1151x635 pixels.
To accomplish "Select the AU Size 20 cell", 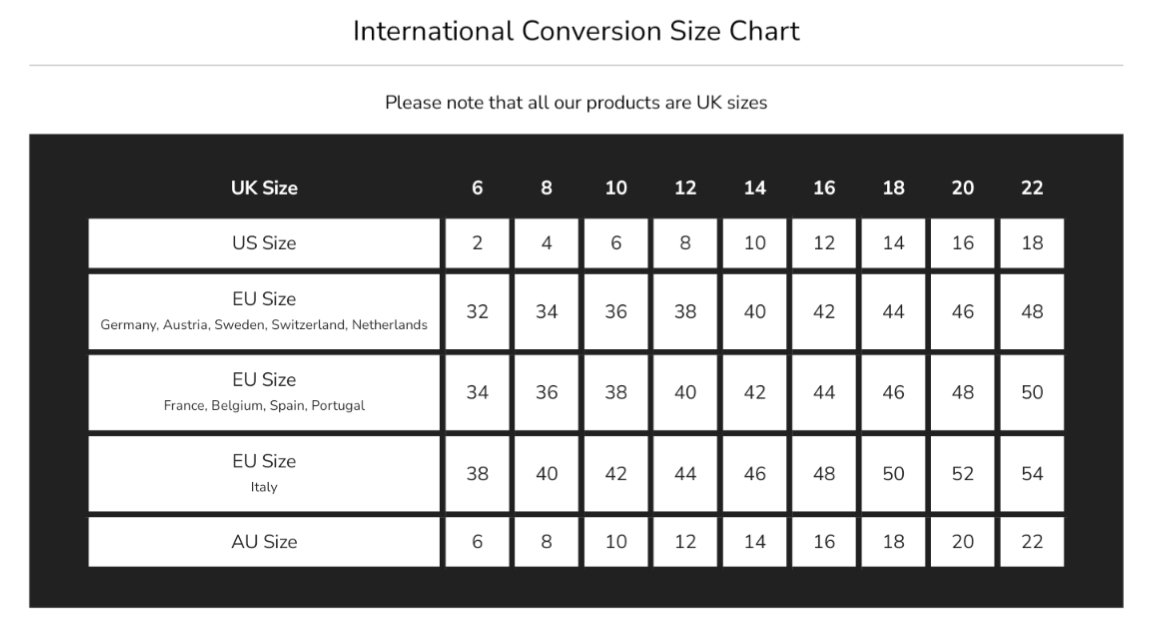I will (963, 542).
